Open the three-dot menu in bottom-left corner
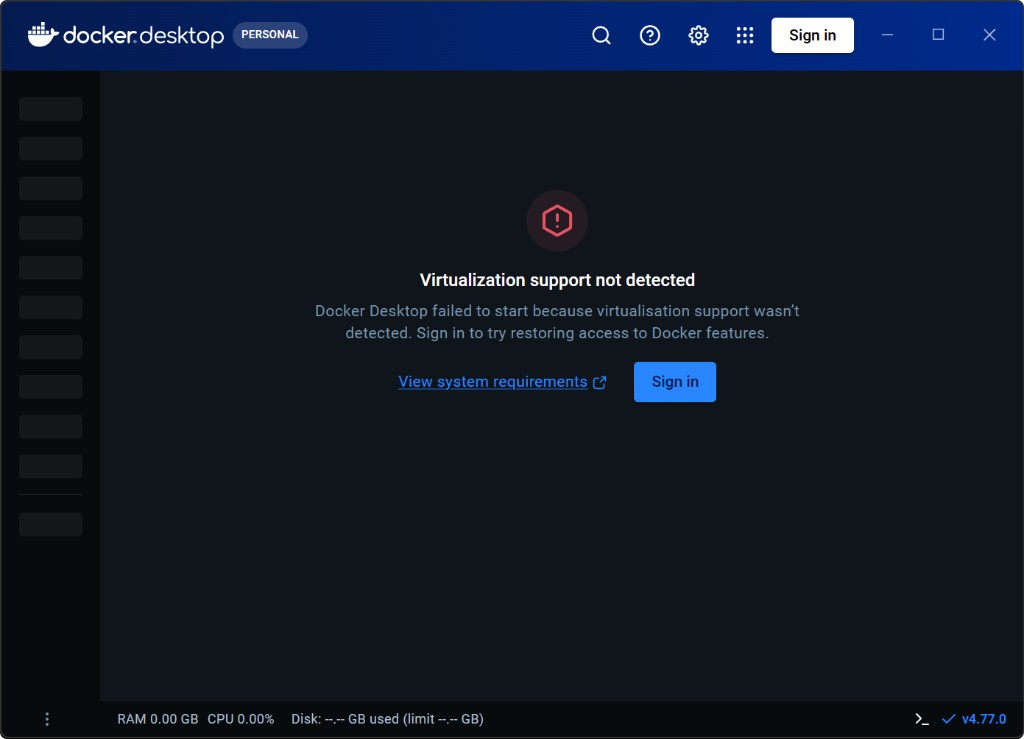Viewport: 1024px width, 739px height. [x=47, y=719]
